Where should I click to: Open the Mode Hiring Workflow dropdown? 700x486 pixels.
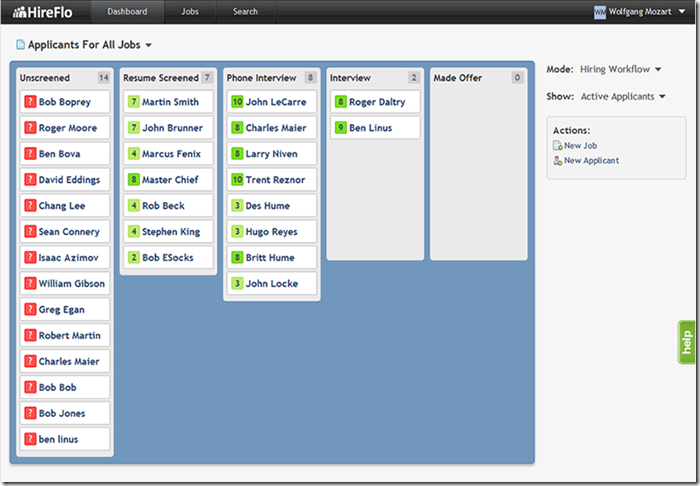tap(620, 69)
